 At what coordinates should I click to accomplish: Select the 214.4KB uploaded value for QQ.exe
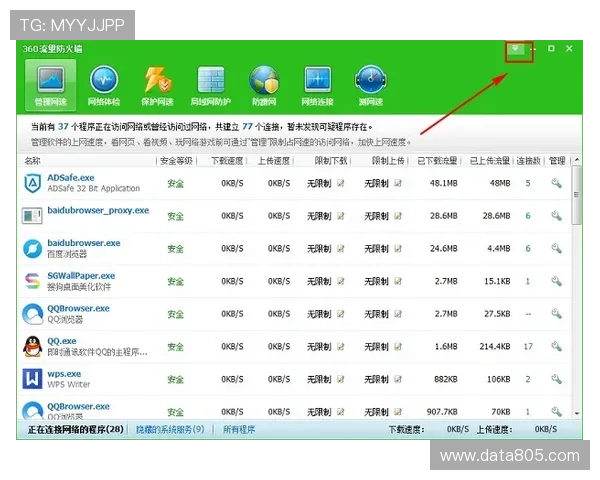pyautogui.click(x=495, y=346)
